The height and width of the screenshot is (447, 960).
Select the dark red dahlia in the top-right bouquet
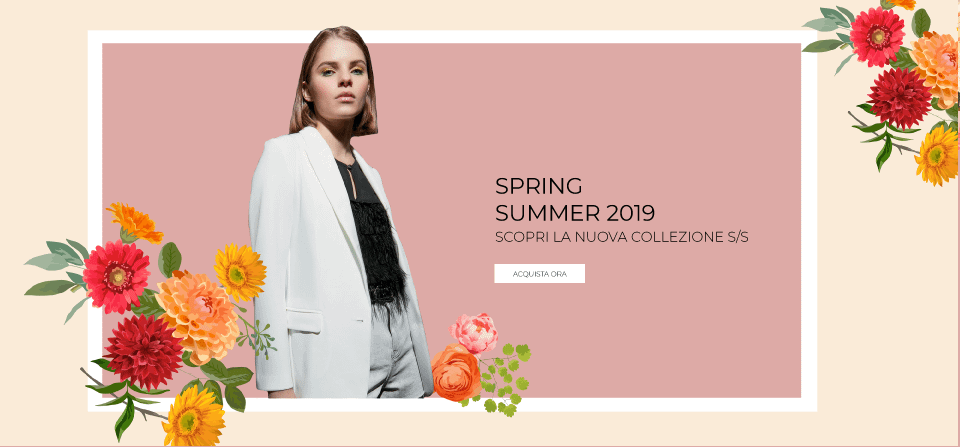pos(899,98)
